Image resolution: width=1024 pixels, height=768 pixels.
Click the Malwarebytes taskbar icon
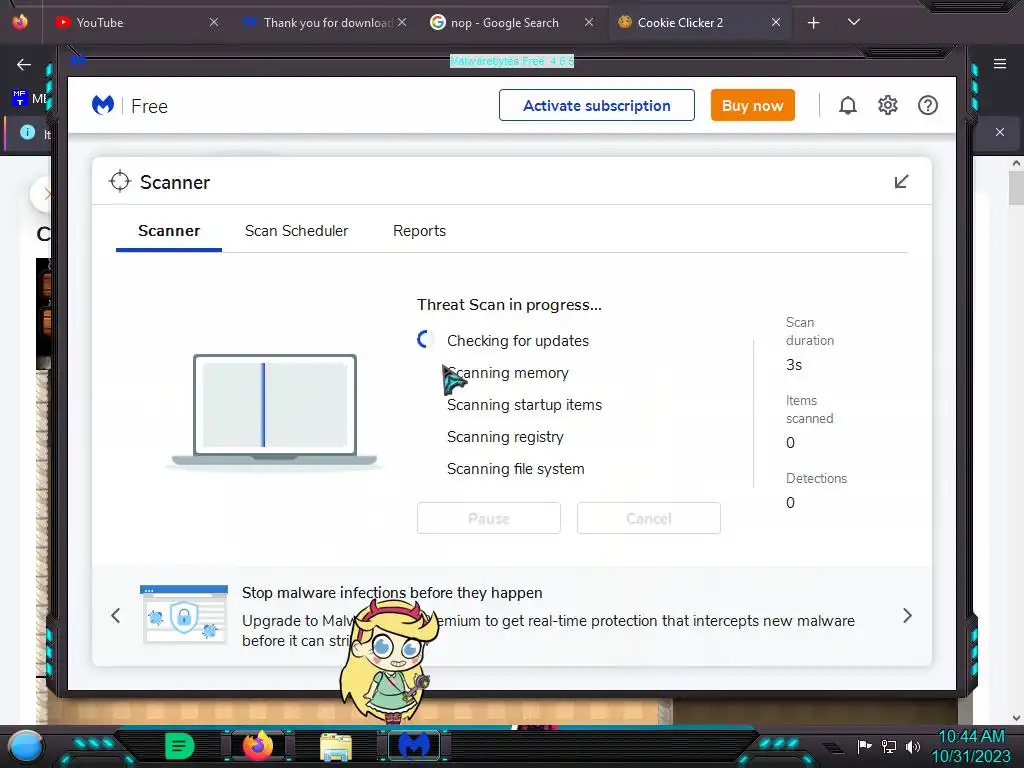point(414,746)
